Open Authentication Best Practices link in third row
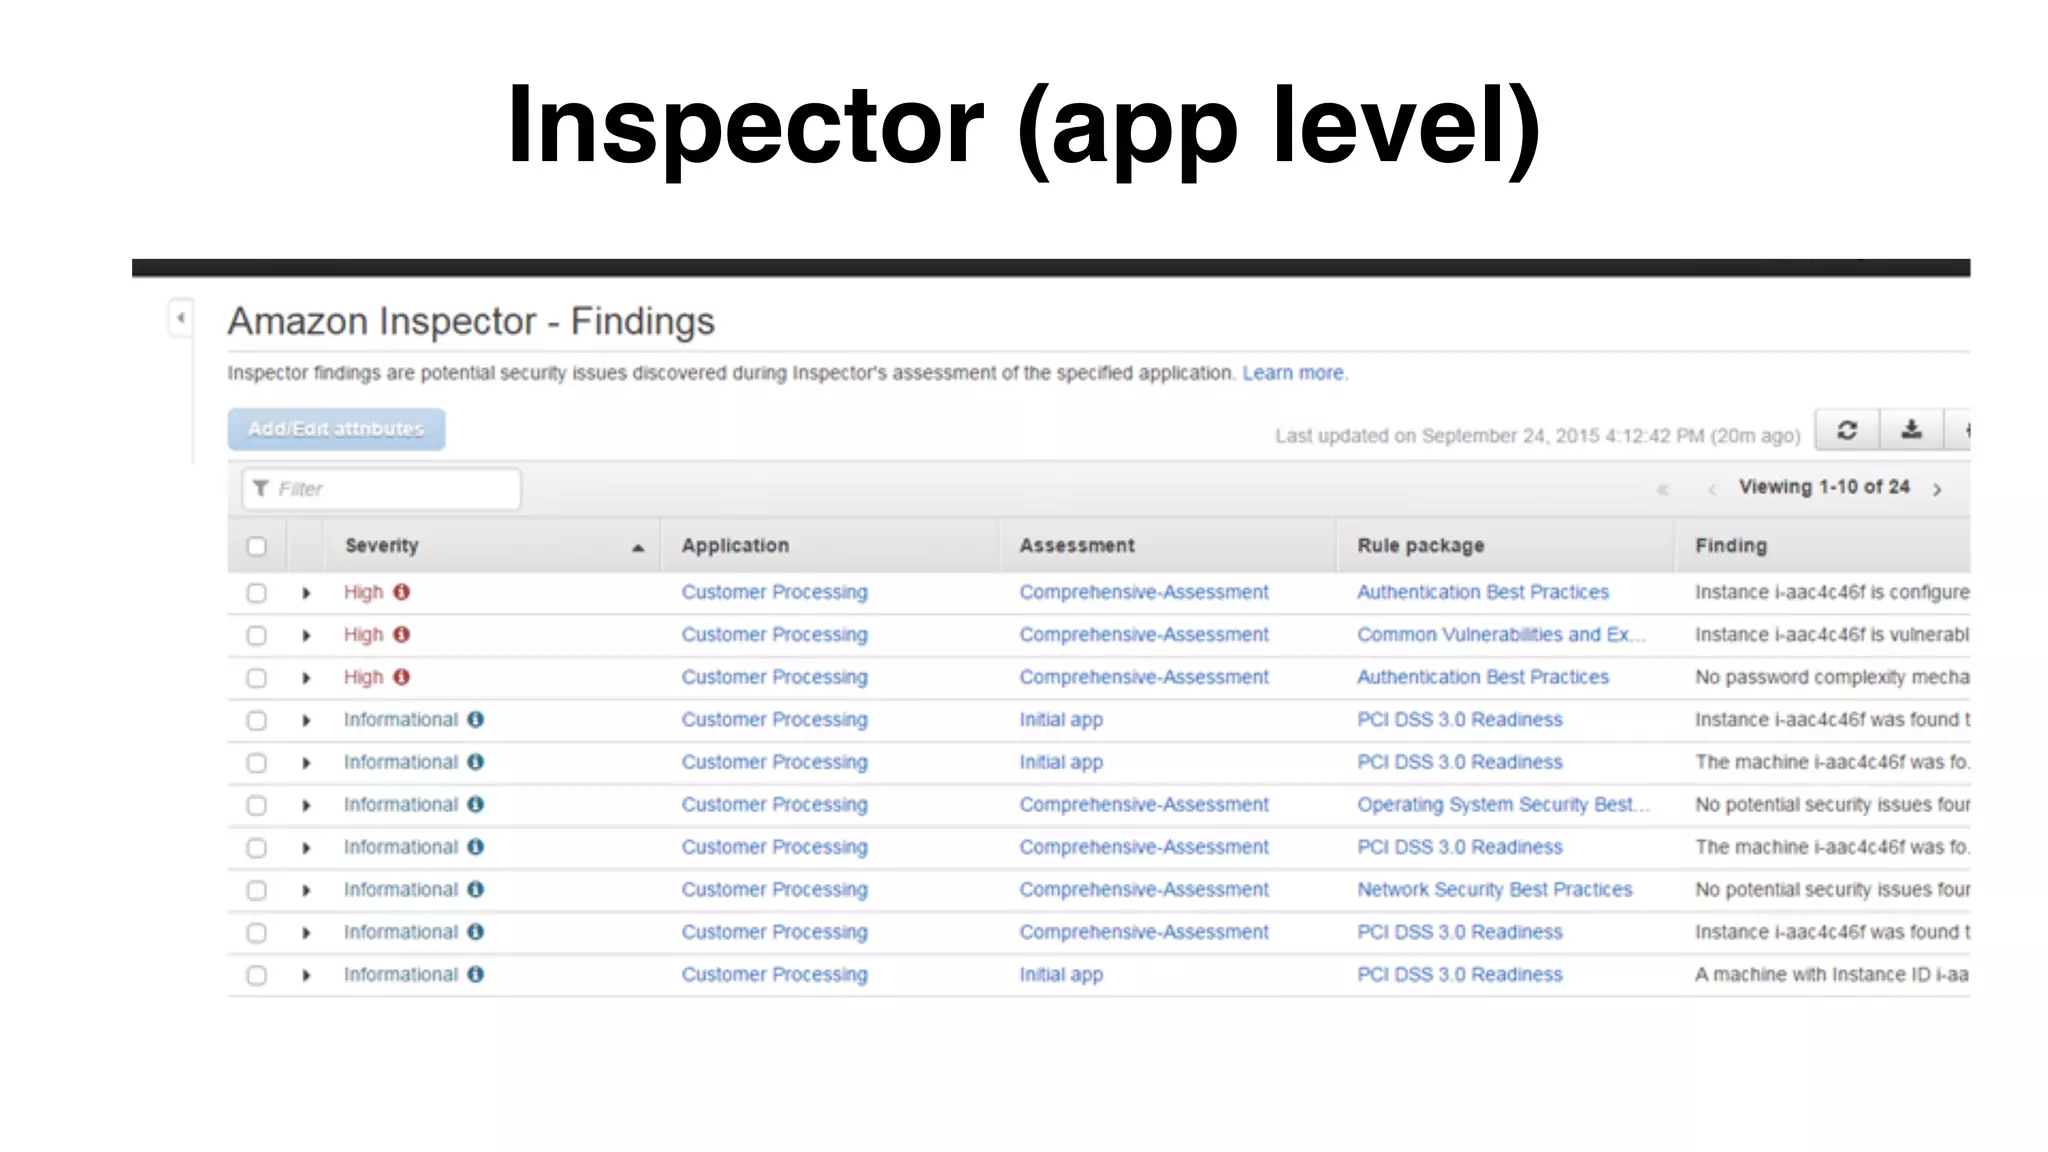2048x1152 pixels. click(x=1483, y=677)
